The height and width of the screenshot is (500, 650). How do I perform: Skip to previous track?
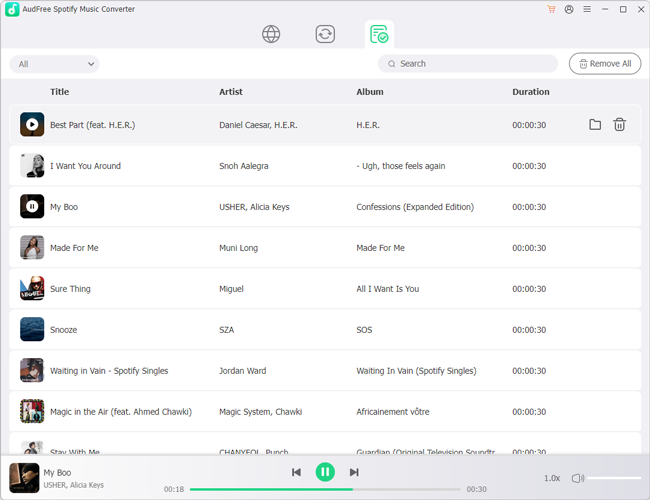coord(296,472)
